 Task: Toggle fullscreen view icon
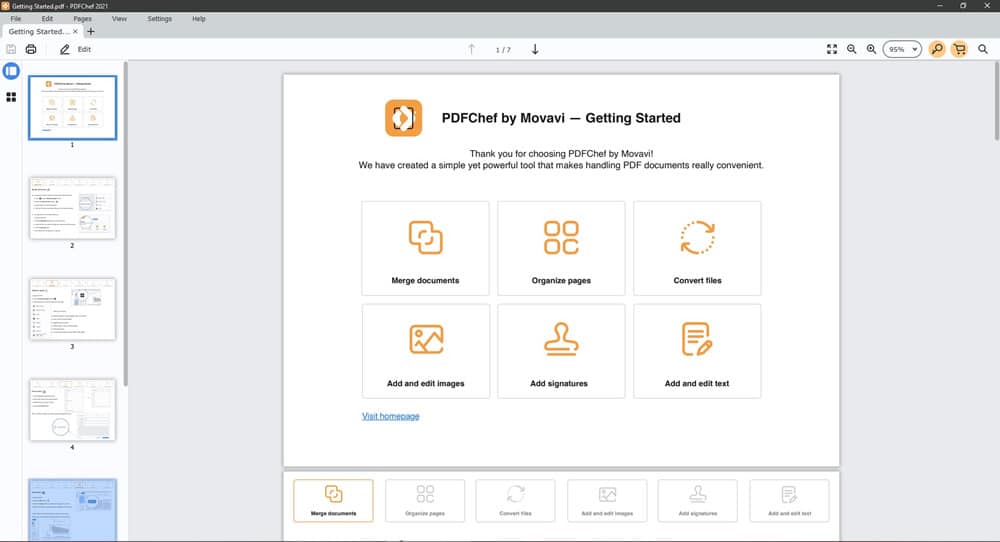point(832,49)
